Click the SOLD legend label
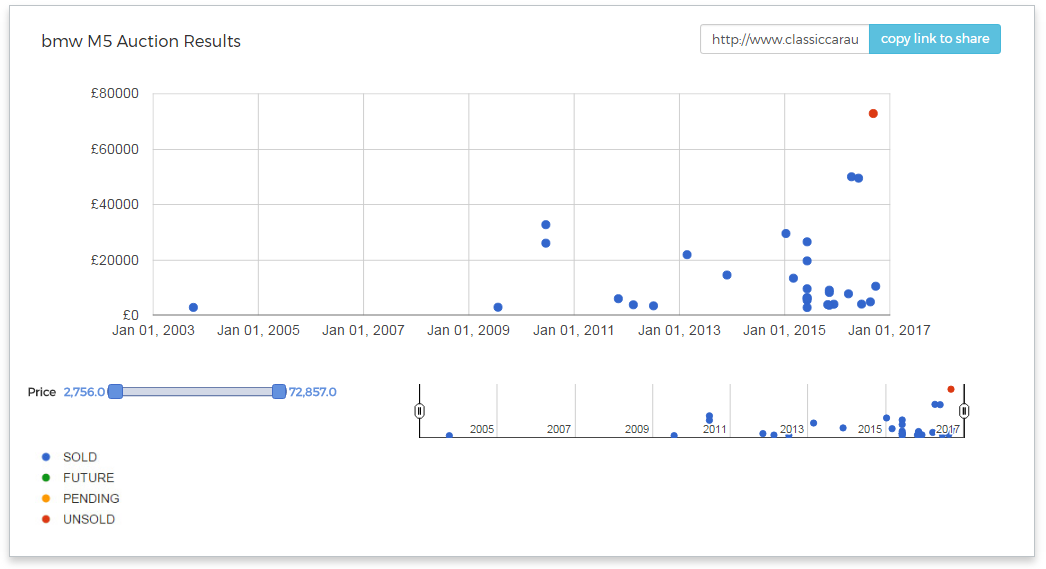The height and width of the screenshot is (569, 1046). [x=80, y=457]
